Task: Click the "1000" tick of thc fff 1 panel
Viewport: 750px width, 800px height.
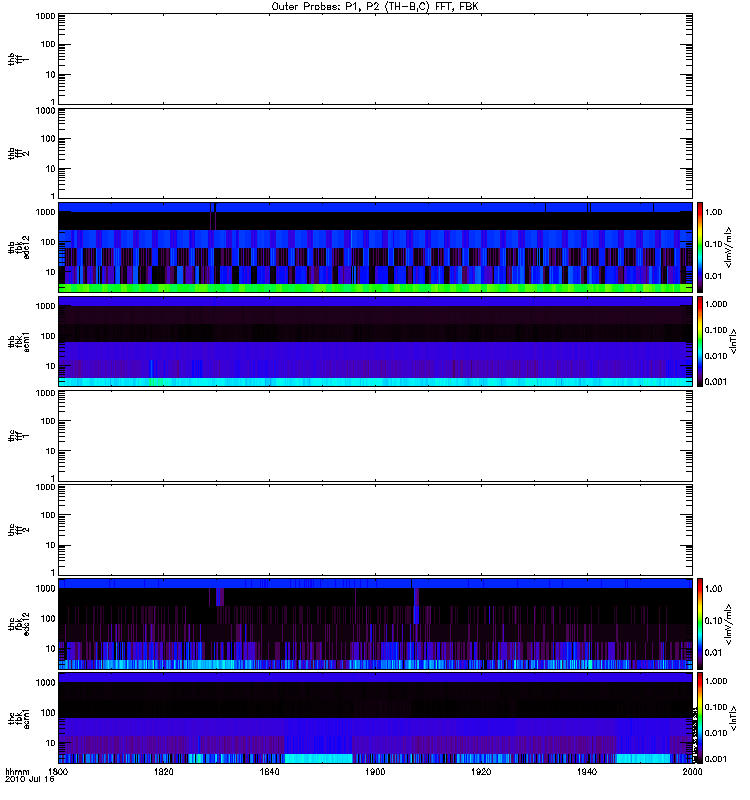Action: point(45,393)
